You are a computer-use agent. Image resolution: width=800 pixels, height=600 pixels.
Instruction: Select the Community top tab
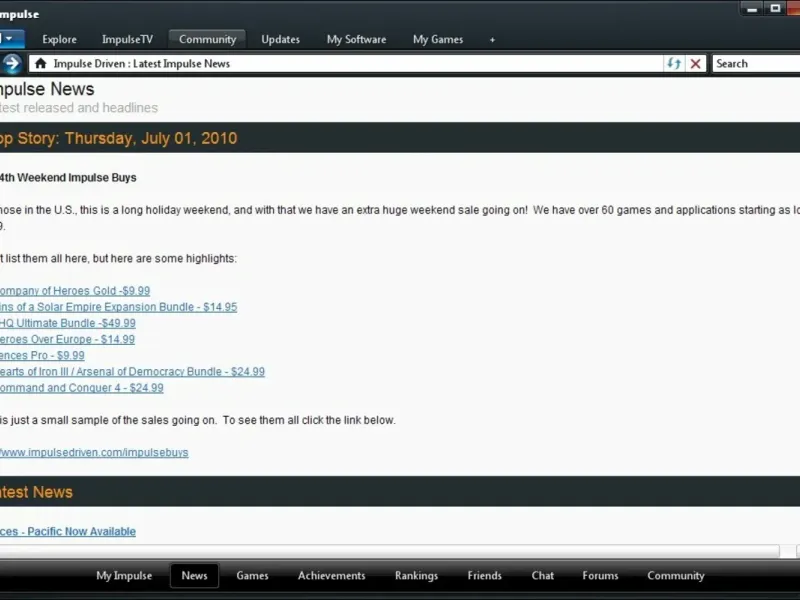[x=207, y=39]
